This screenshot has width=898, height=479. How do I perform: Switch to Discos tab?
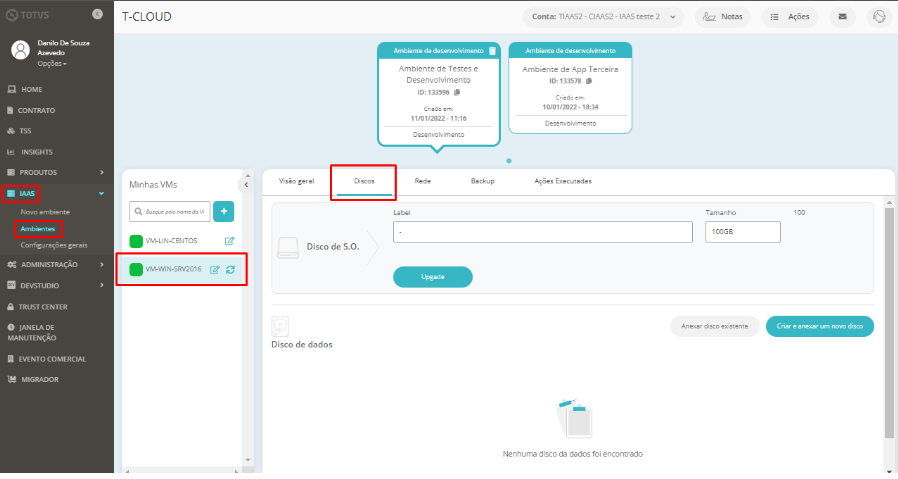364,181
